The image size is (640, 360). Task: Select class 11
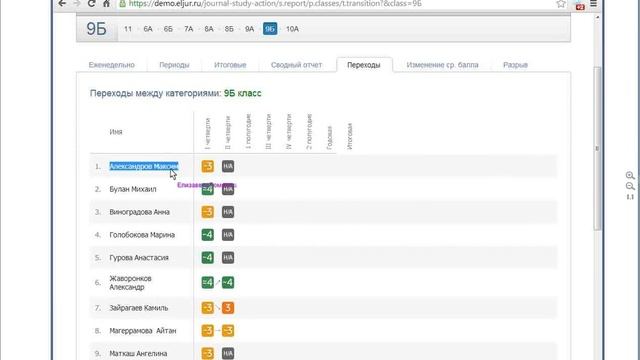coord(128,29)
